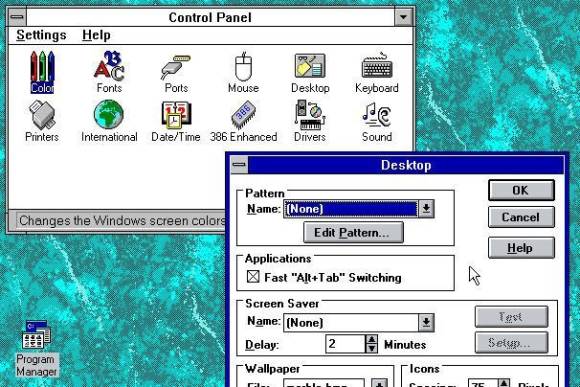The image size is (580, 387).
Task: Open the Help menu in Control Panel
Action: tap(96, 35)
